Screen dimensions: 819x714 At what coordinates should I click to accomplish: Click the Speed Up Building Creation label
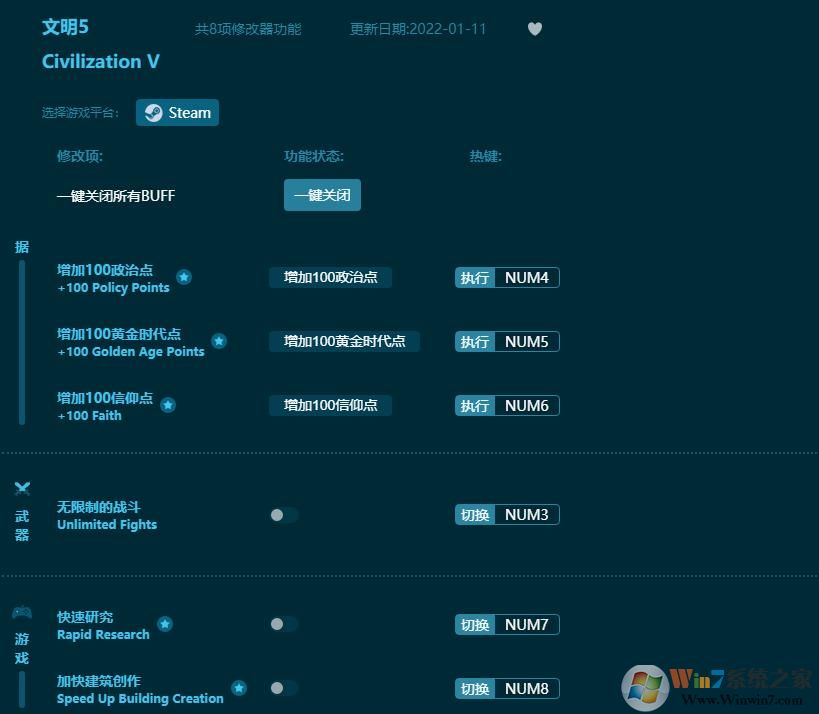pyautogui.click(x=140, y=698)
